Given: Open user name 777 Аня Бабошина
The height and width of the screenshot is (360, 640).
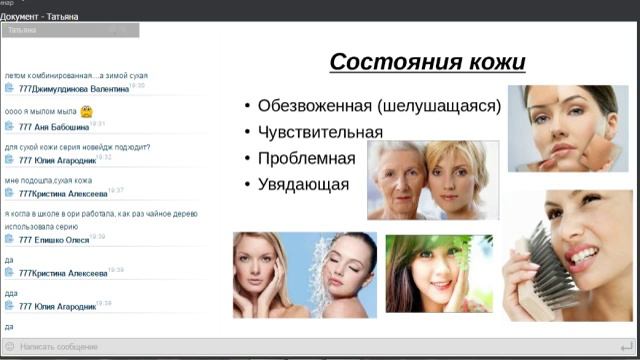Looking at the screenshot, I should tap(54, 127).
